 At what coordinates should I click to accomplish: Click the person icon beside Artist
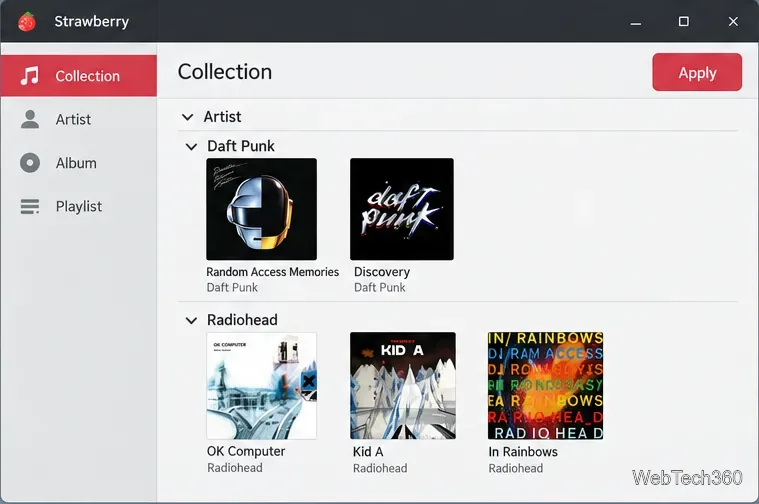[x=30, y=119]
